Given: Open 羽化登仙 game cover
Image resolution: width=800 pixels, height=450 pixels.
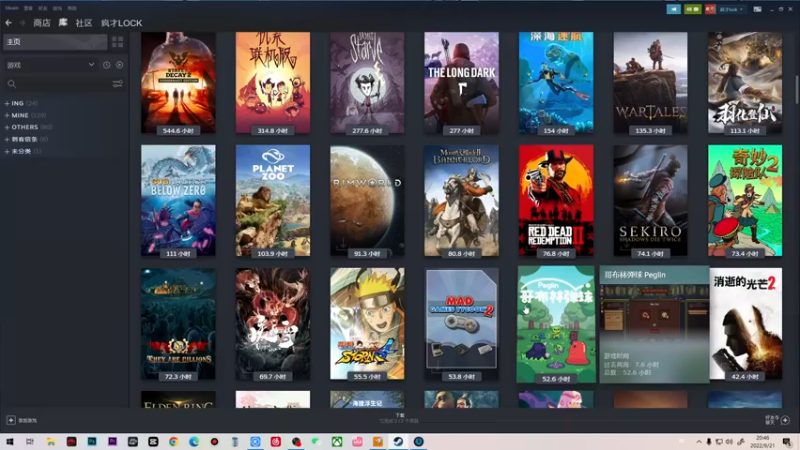Looking at the screenshot, I should (744, 83).
